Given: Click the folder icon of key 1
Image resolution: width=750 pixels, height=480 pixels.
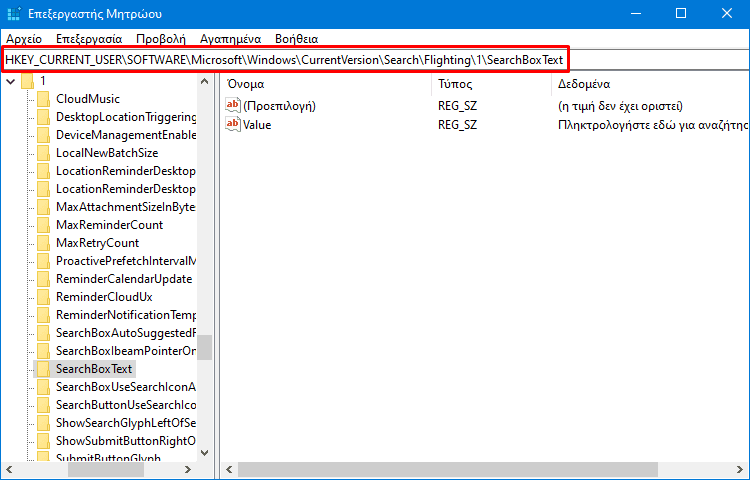Looking at the screenshot, I should pos(27,81).
